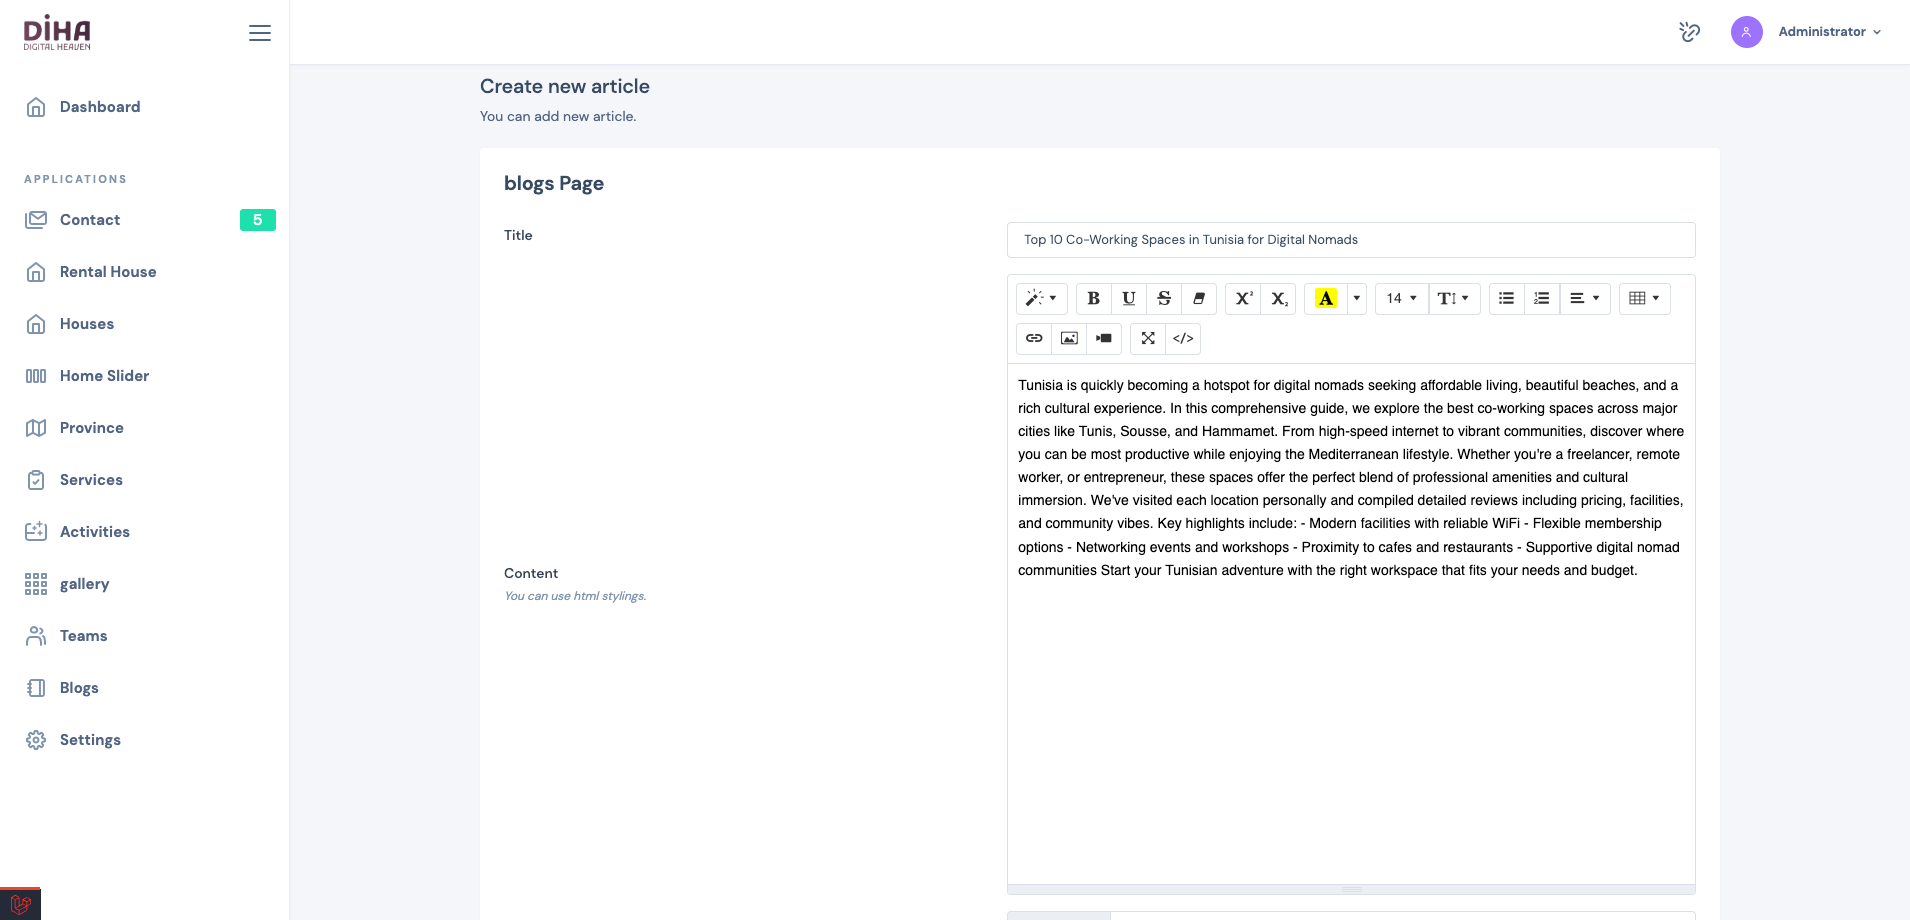Click the purple user avatar

point(1746,32)
